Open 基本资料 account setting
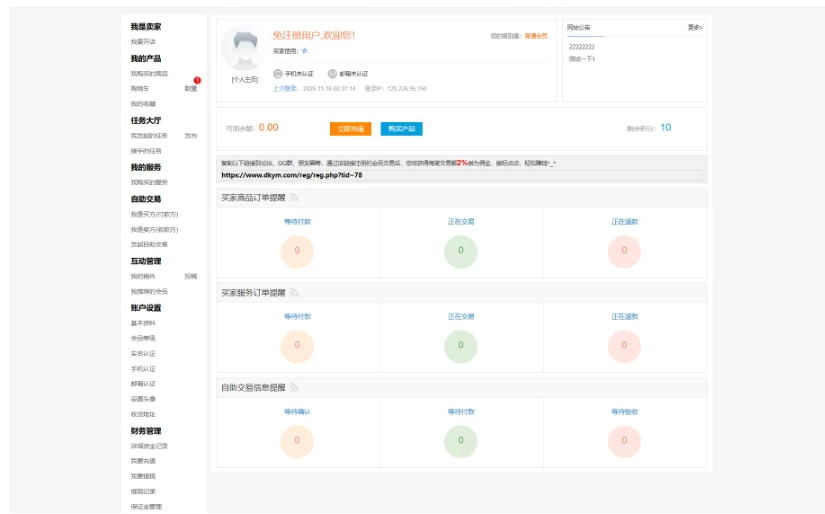825x514 pixels. point(143,324)
